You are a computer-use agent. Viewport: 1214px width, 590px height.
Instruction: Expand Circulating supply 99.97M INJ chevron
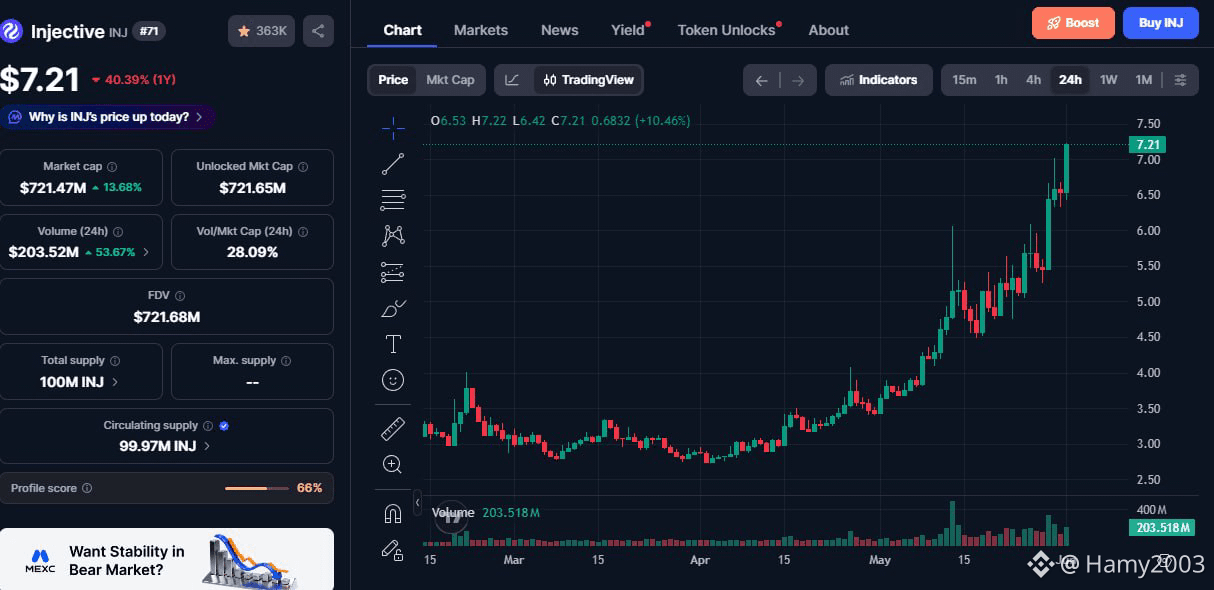point(207,446)
